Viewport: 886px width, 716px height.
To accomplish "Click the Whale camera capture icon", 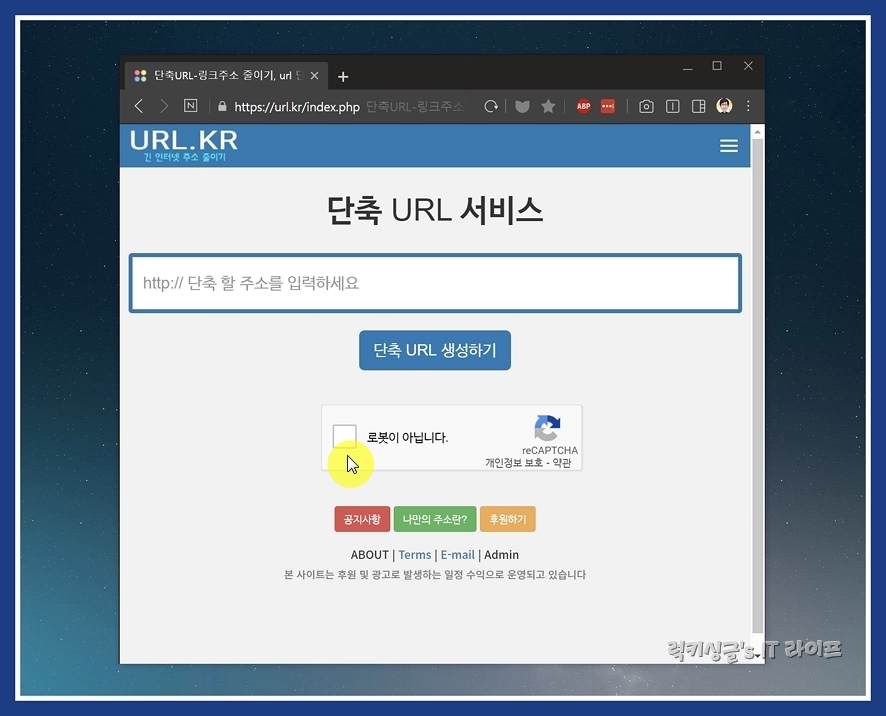I will pyautogui.click(x=646, y=106).
